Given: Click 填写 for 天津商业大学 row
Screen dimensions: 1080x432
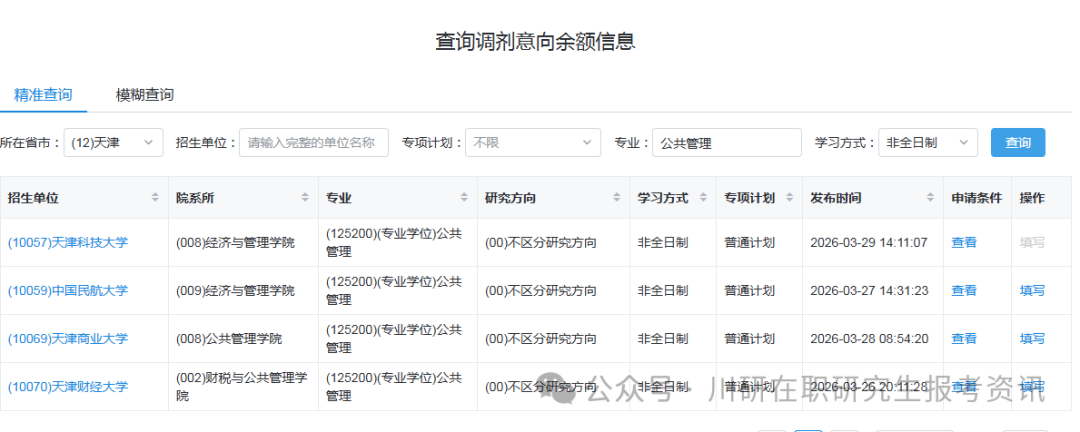Looking at the screenshot, I should pyautogui.click(x=1032, y=339).
